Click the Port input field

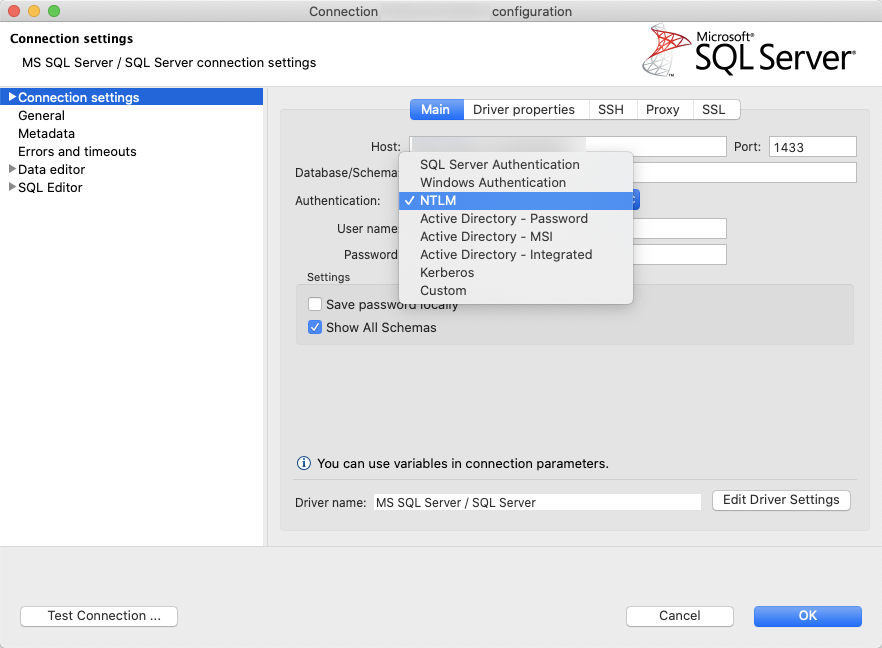point(812,146)
